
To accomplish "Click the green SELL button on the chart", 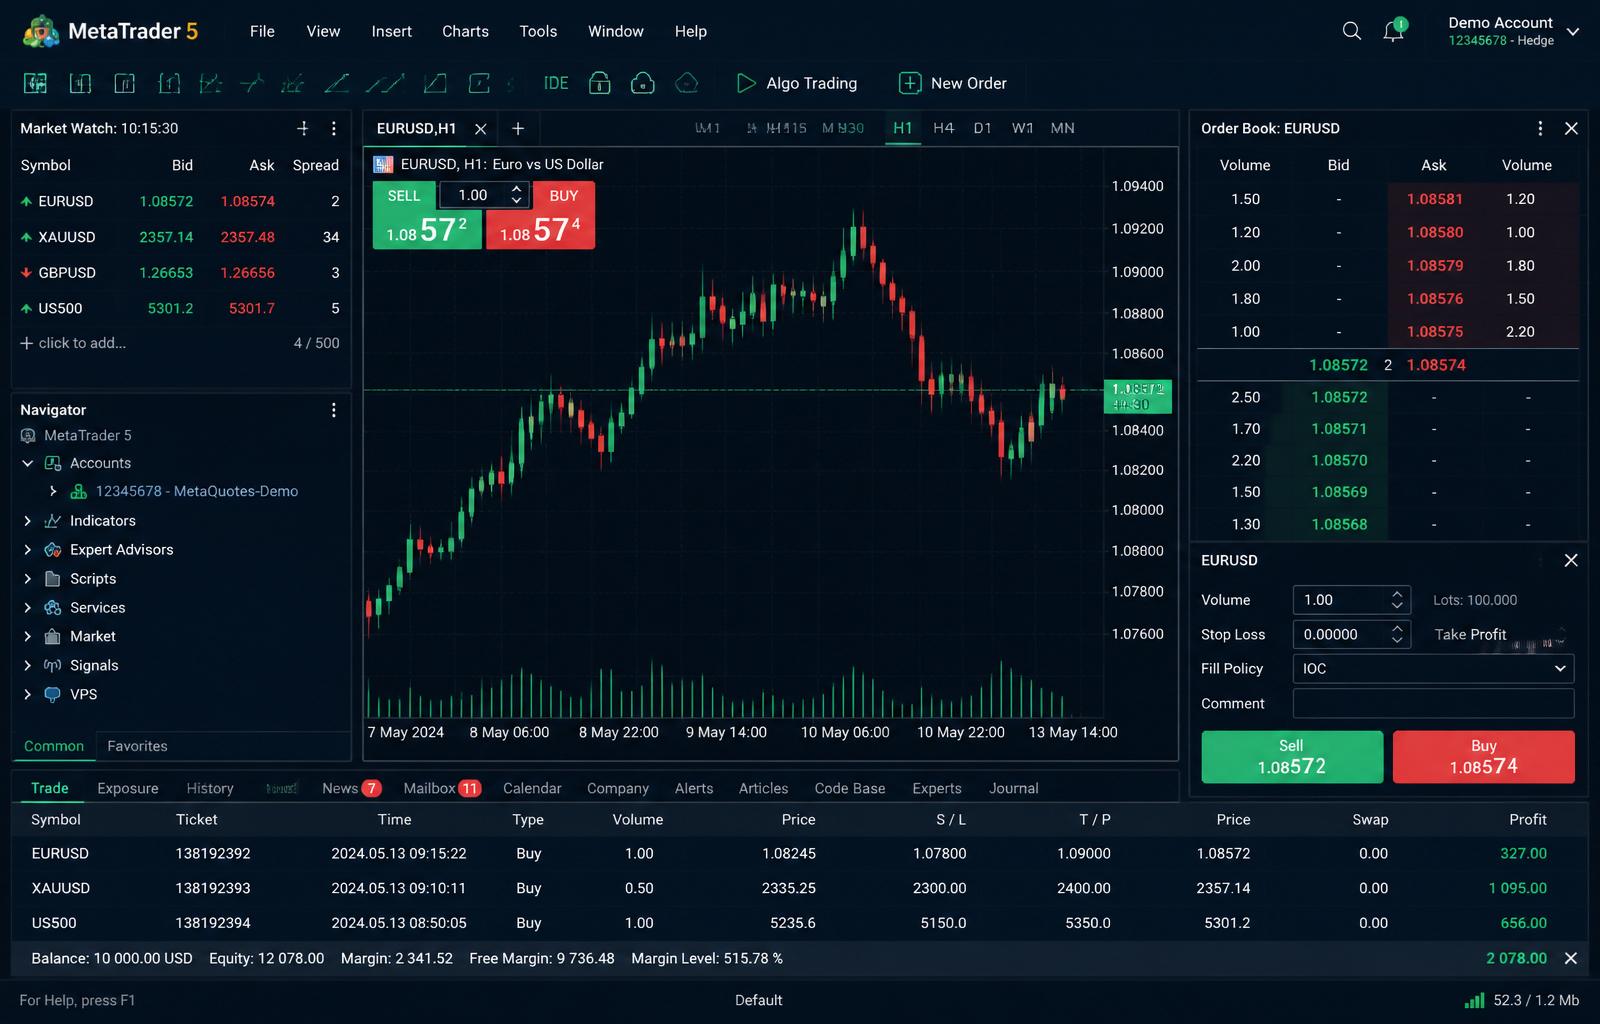I will [x=426, y=215].
